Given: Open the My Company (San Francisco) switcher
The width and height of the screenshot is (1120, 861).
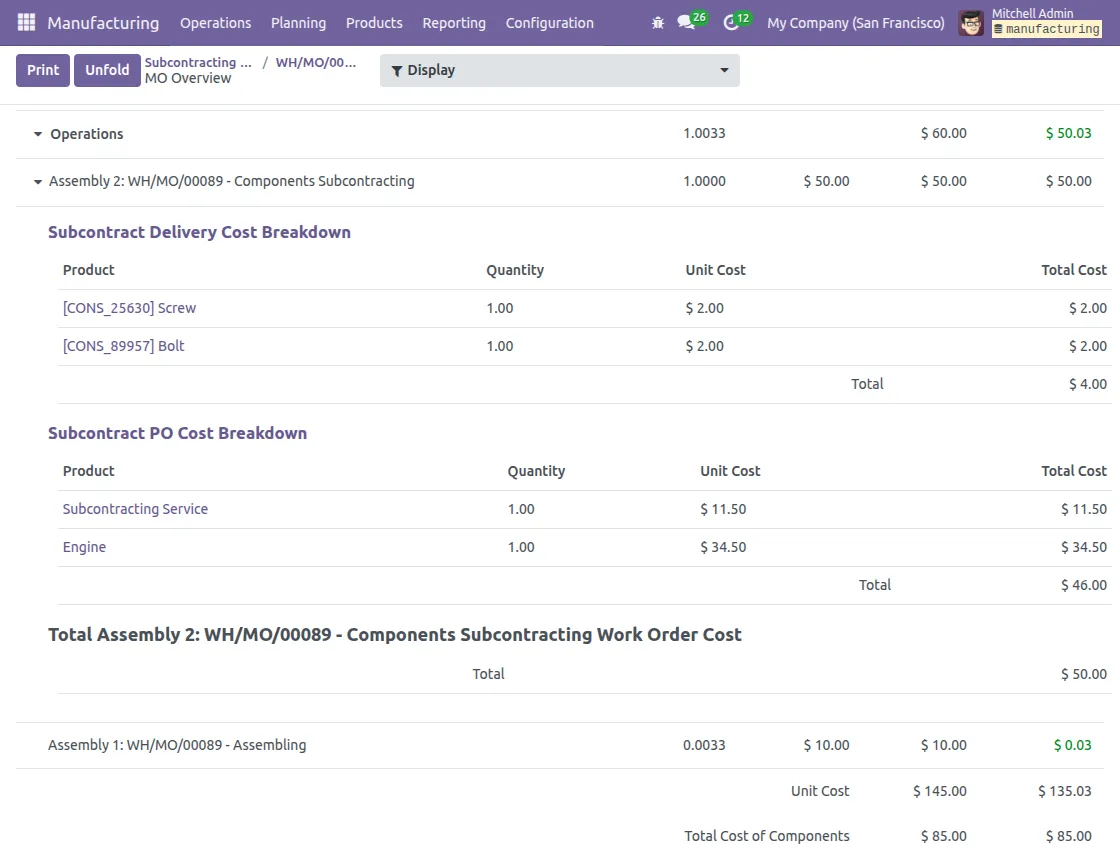Looking at the screenshot, I should tap(855, 22).
